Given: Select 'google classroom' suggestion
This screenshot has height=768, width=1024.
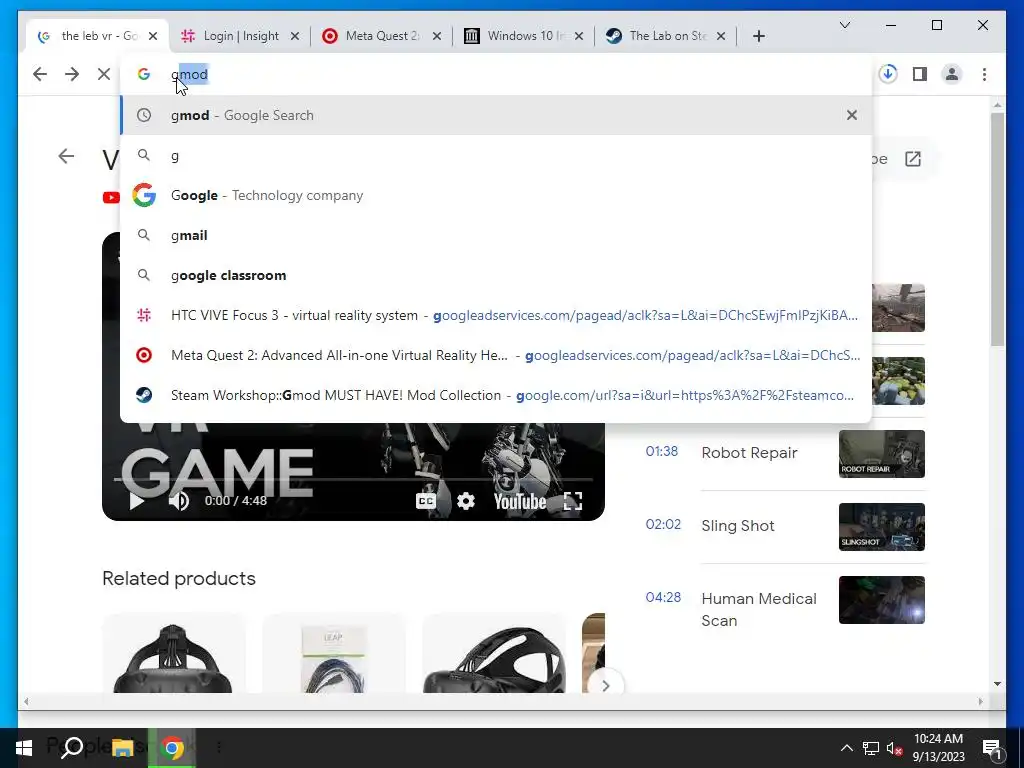Looking at the screenshot, I should click(496, 275).
